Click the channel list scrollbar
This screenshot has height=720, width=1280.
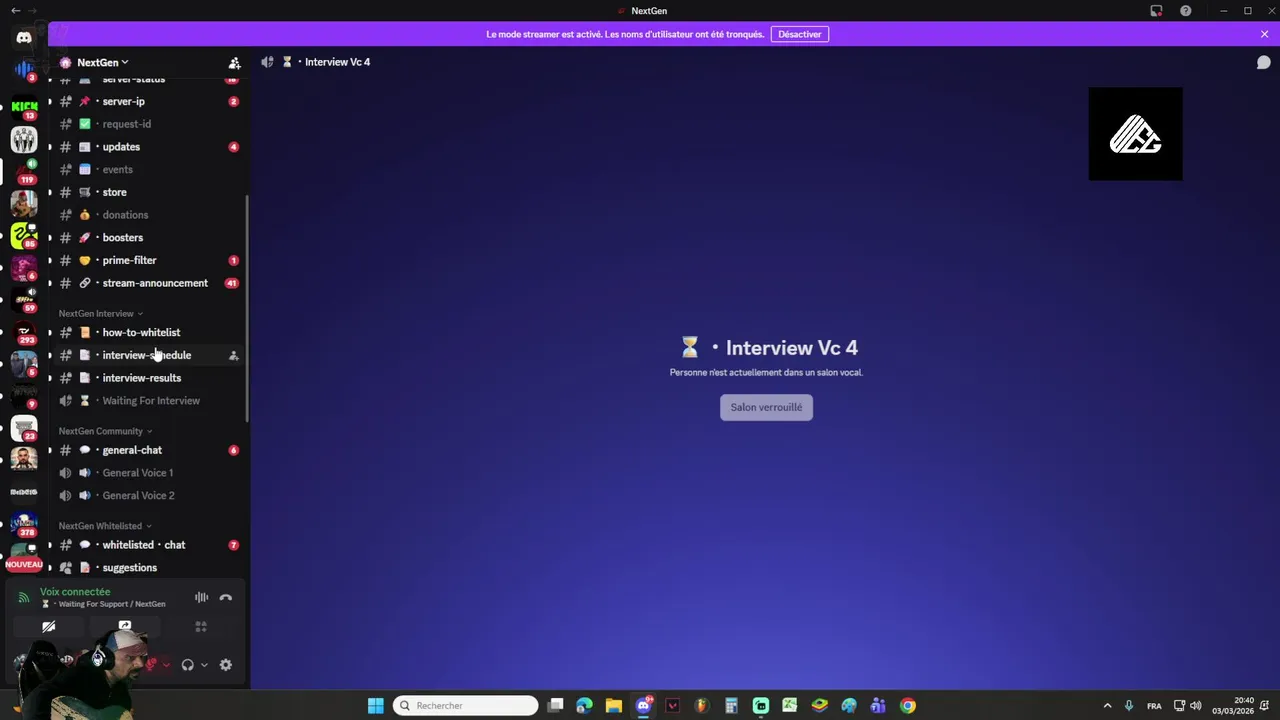point(247,308)
